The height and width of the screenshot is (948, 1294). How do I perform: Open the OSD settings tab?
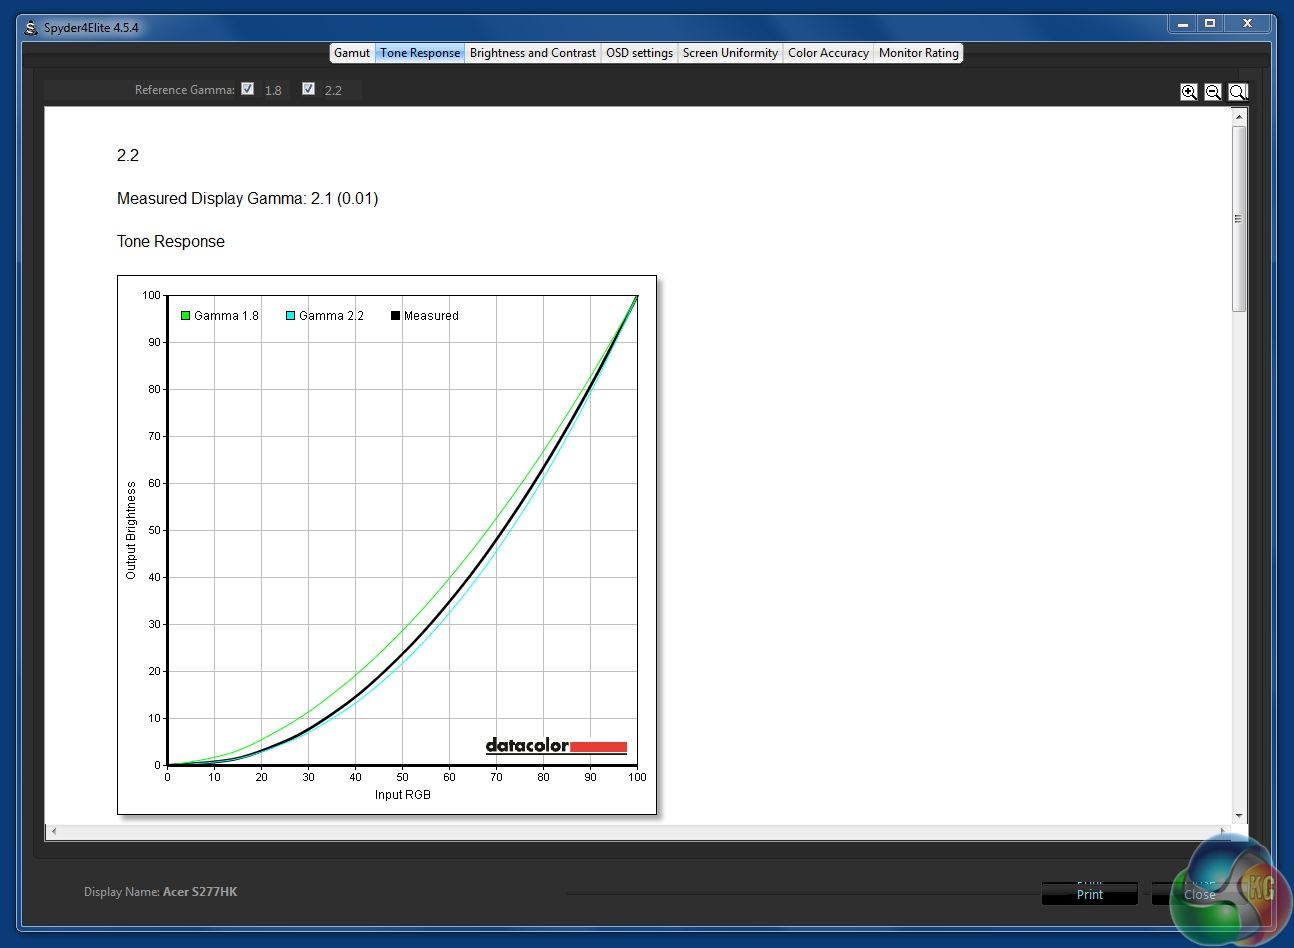639,53
